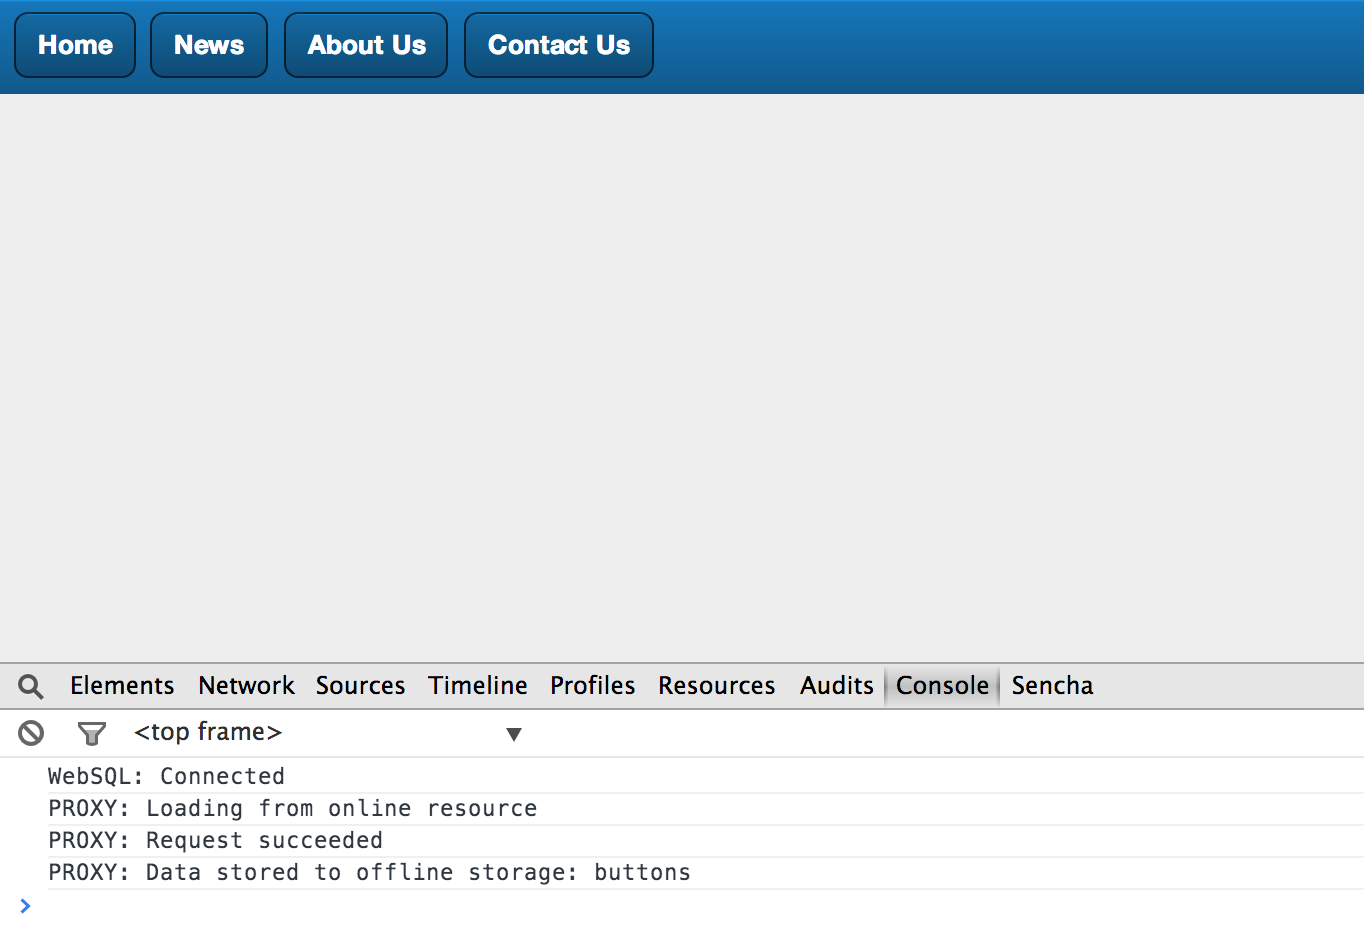Switch to the Elements tab

coord(122,686)
